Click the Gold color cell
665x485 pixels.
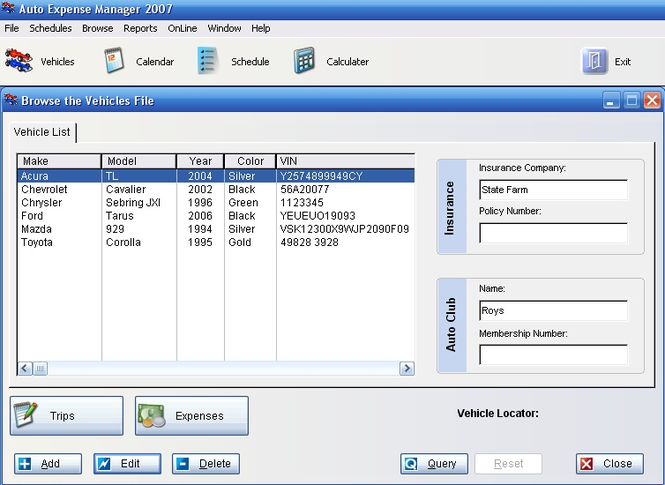(x=240, y=242)
